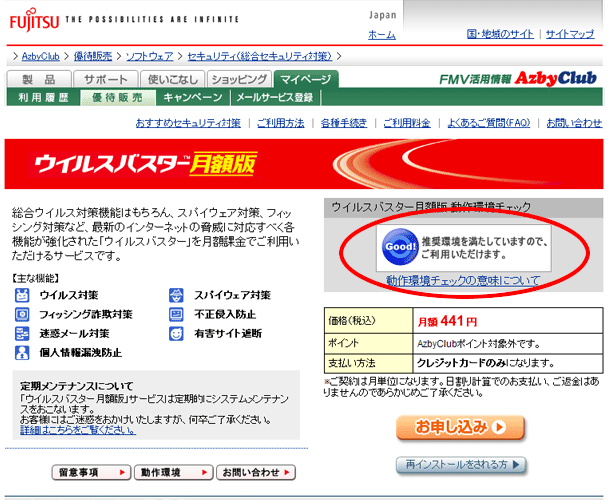The image size is (610, 500).
Task: Click the ポイント table cell
Action: 368,343
